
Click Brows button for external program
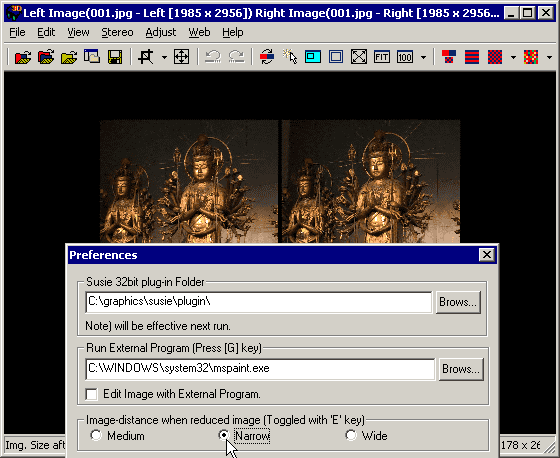click(x=461, y=369)
